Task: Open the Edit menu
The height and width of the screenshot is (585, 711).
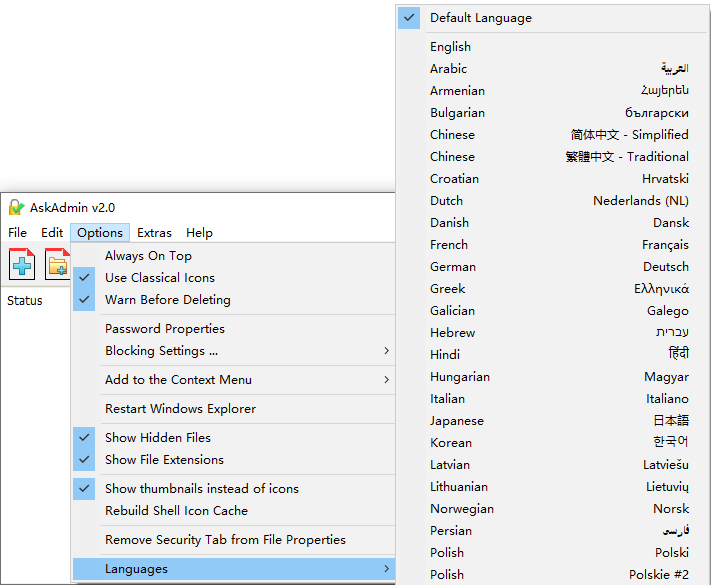Action: click(52, 233)
